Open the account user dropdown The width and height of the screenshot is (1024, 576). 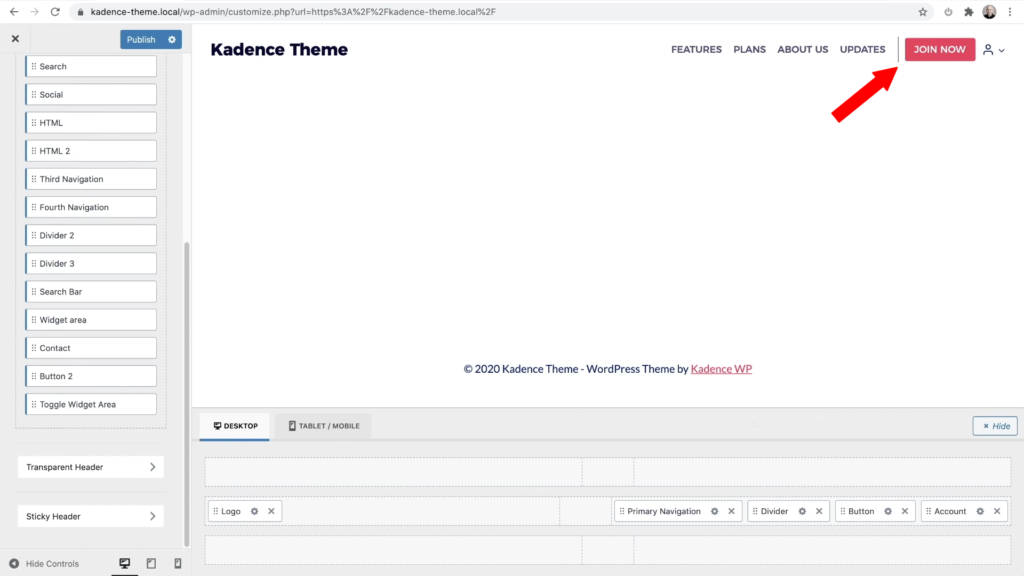(994, 50)
